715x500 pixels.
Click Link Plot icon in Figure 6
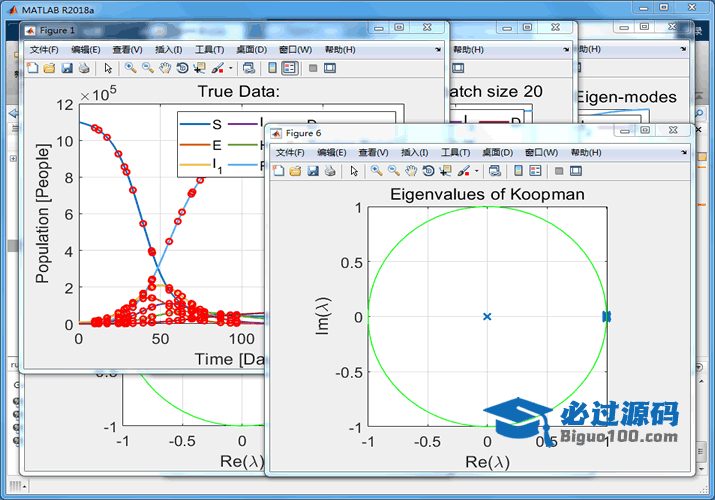[x=495, y=171]
